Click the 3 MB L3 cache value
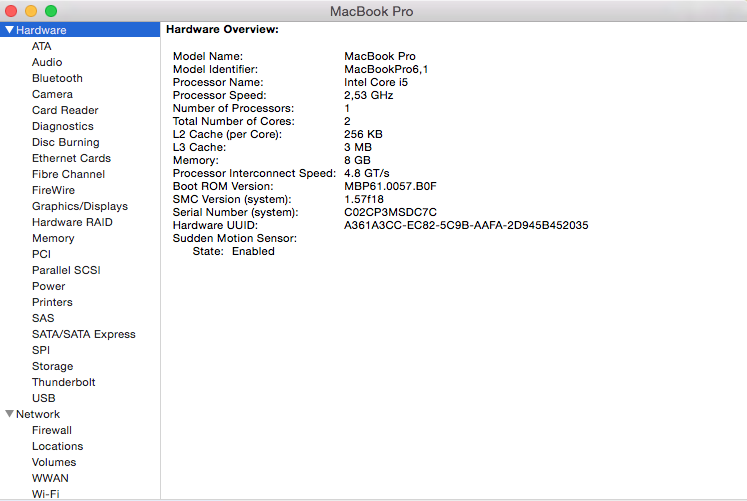This screenshot has height=501, width=747. pyautogui.click(x=358, y=147)
